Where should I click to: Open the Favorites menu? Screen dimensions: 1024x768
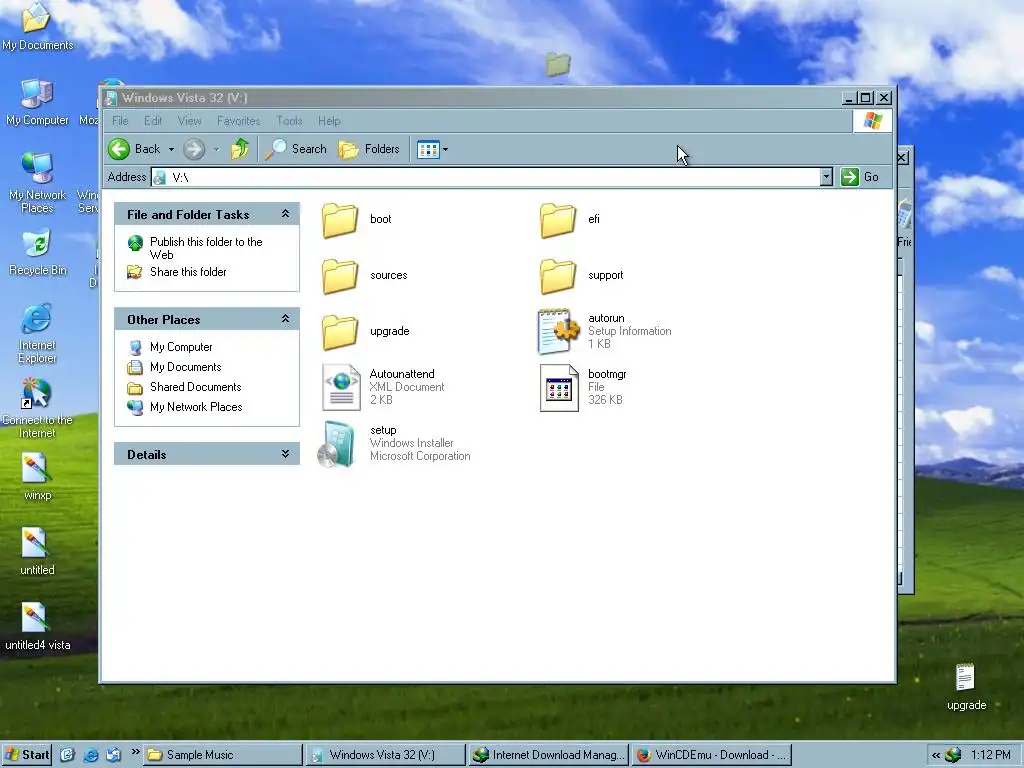pyautogui.click(x=238, y=121)
